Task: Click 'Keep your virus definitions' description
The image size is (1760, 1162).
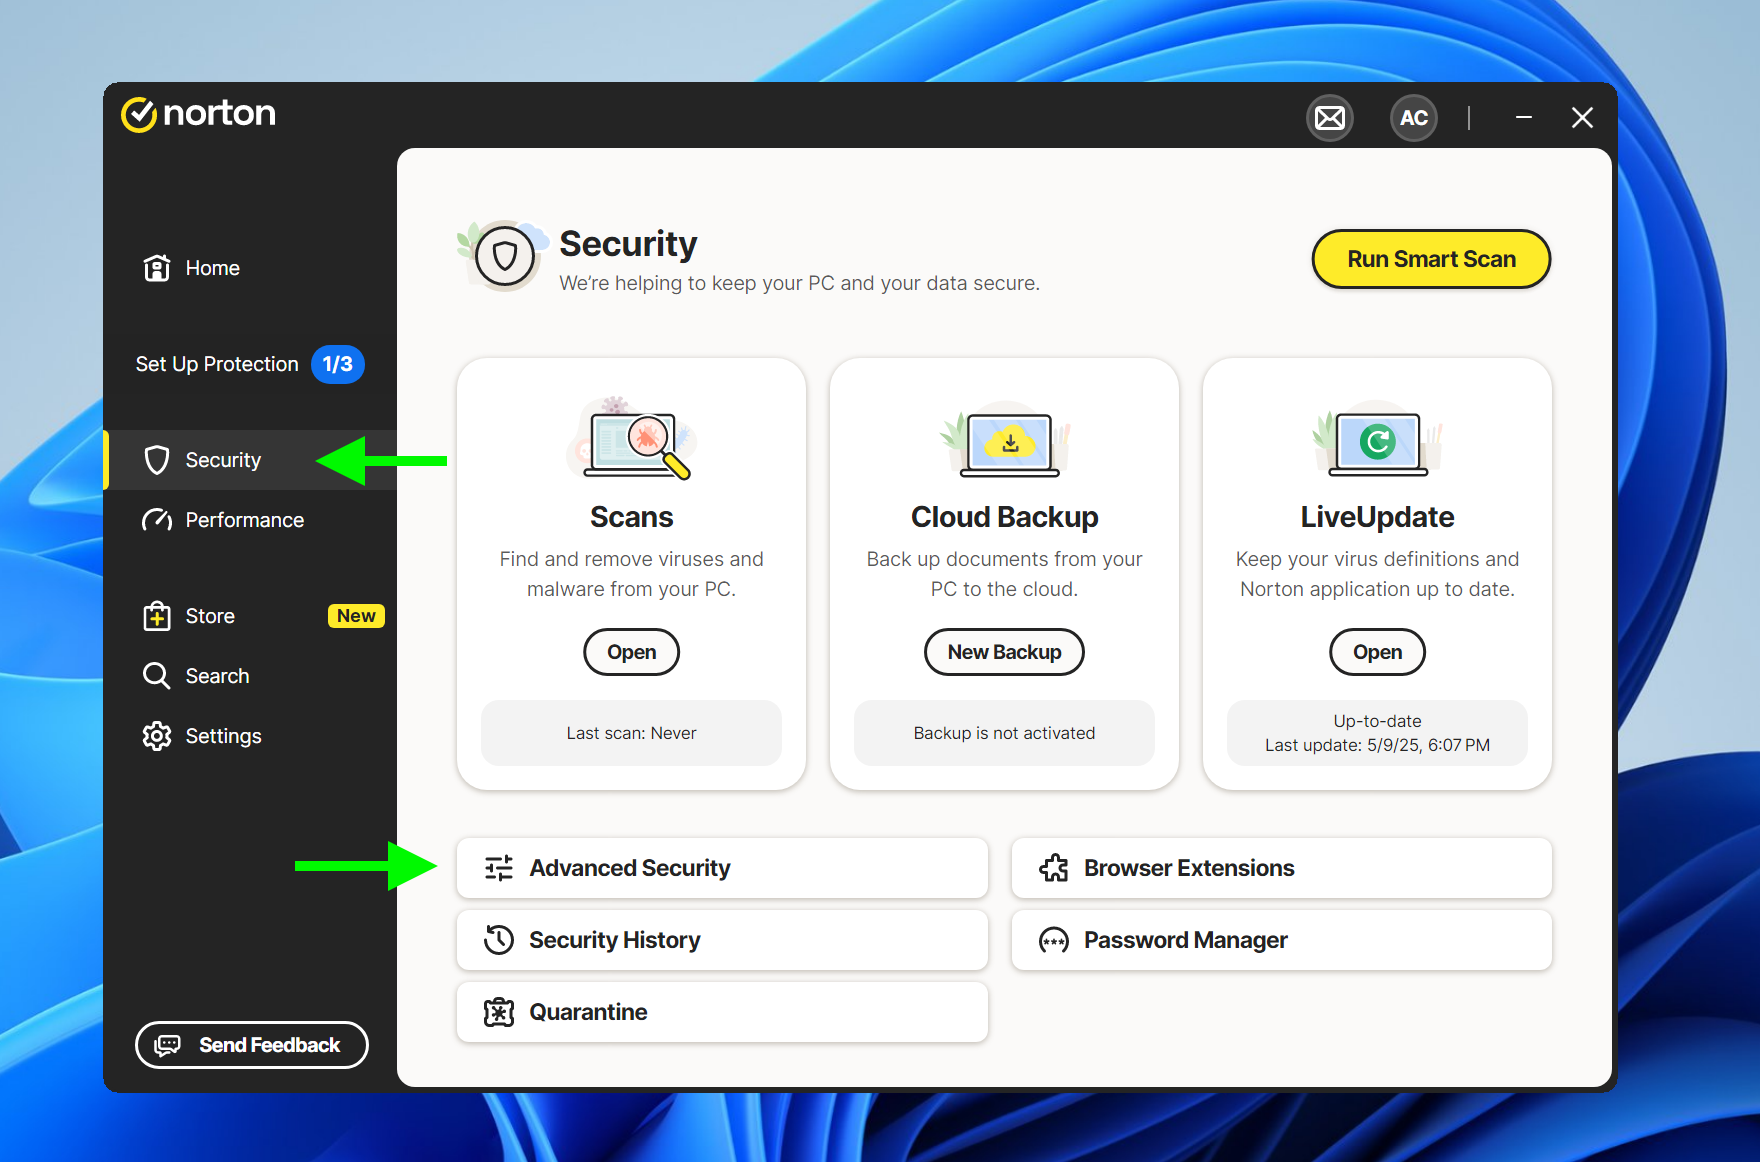Action: [1378, 574]
